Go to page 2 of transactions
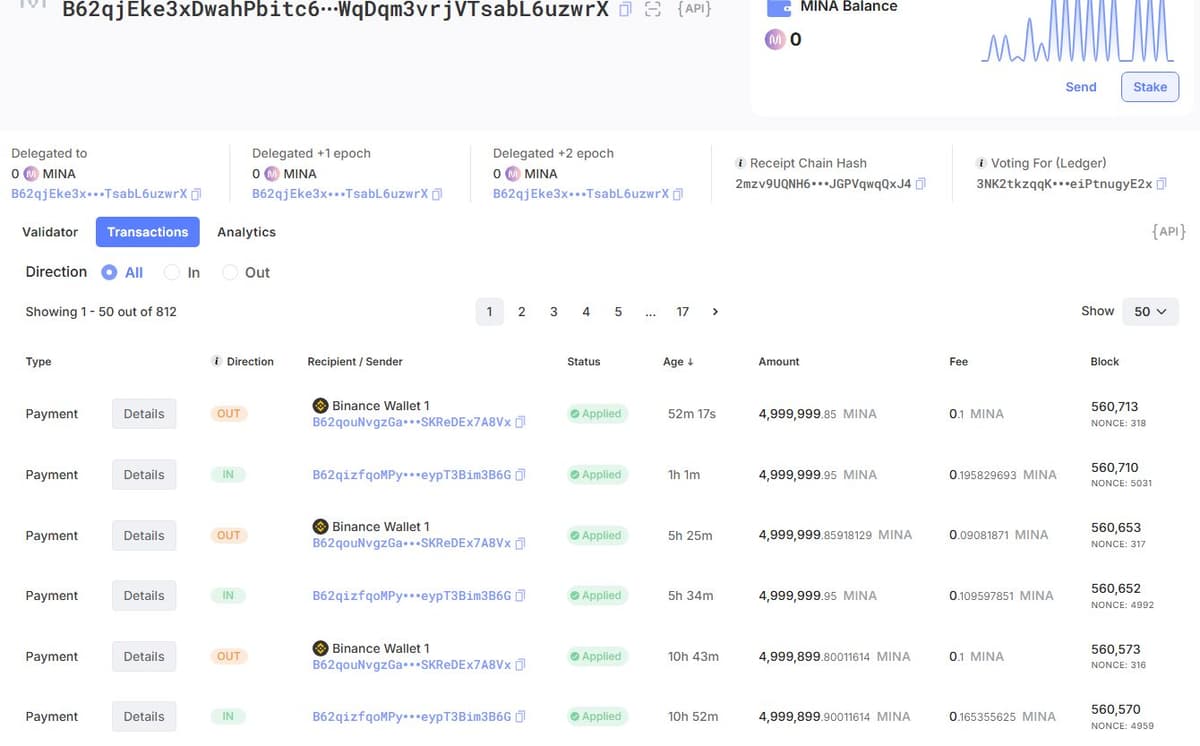 [521, 312]
